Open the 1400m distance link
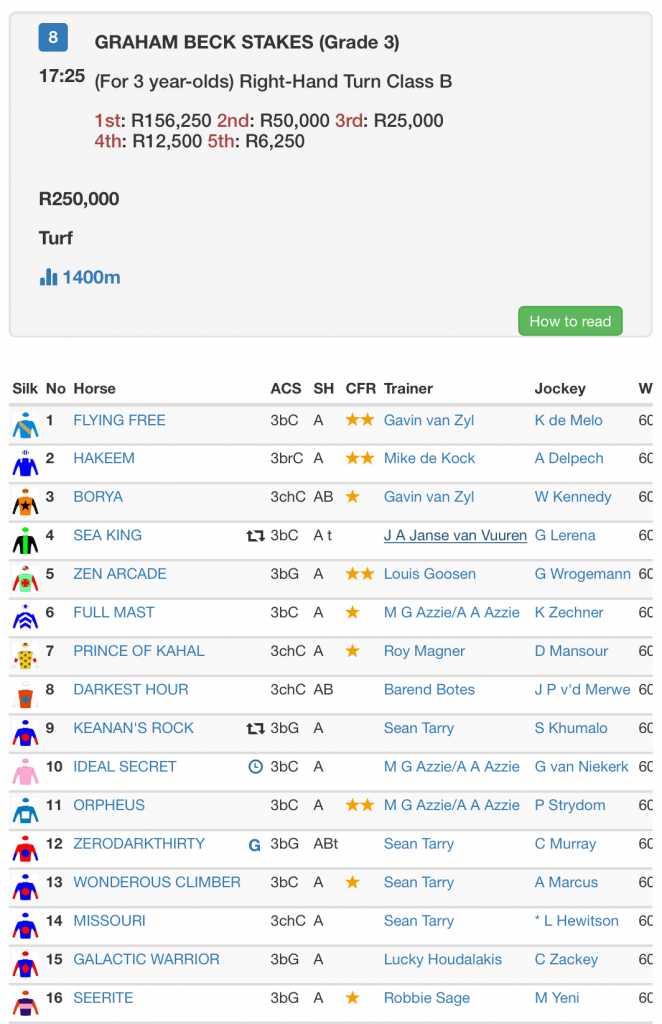Image resolution: width=662 pixels, height=1024 pixels. [91, 277]
